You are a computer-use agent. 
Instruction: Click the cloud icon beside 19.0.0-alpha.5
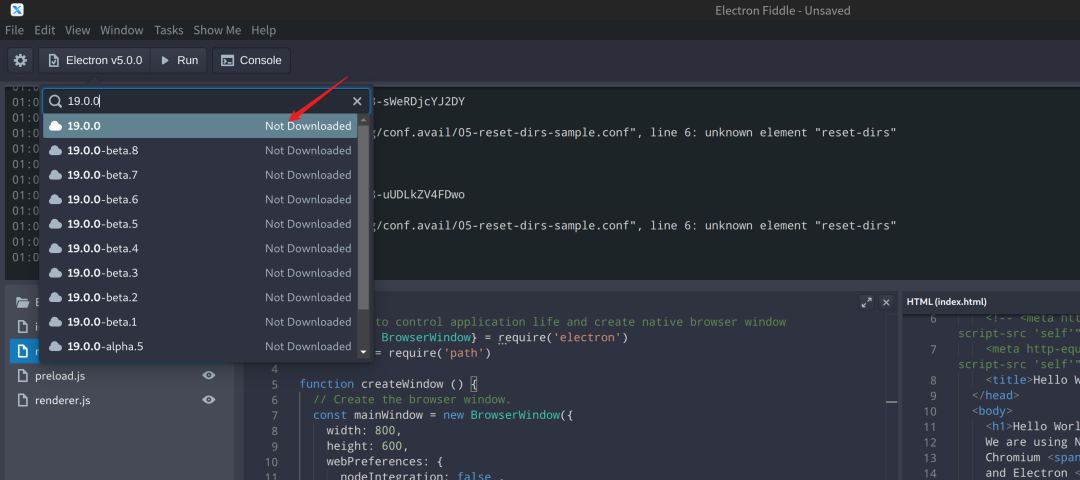pos(55,346)
